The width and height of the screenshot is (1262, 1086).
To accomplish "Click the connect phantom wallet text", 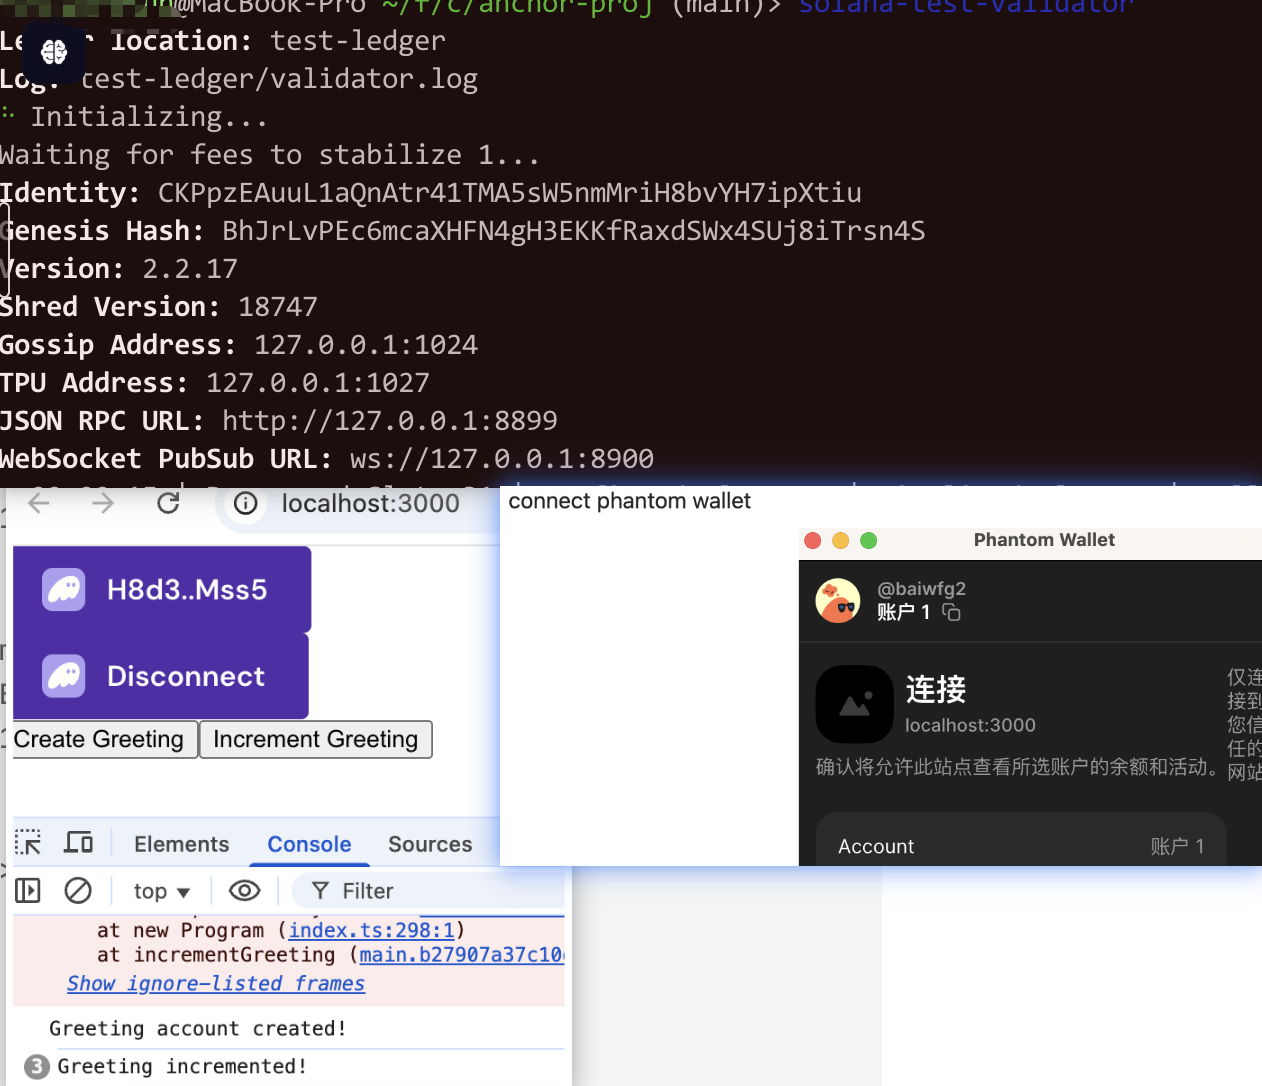I will (x=629, y=501).
